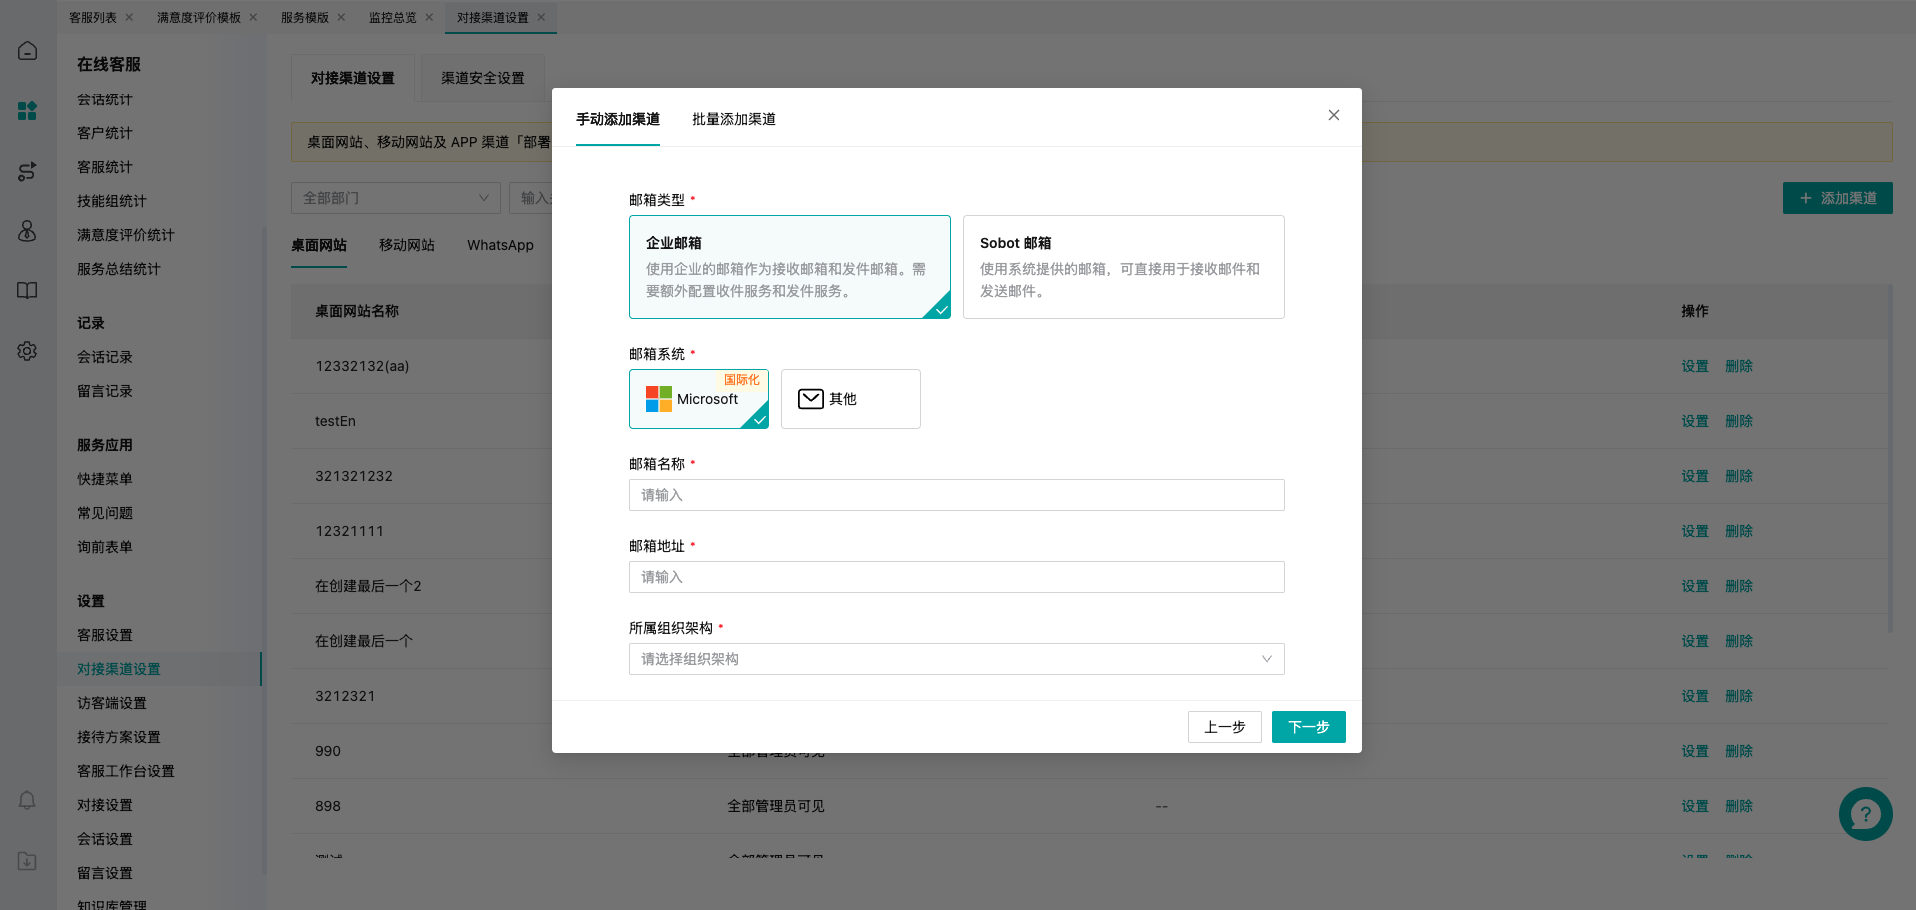Open 快捷菜单 in sidebar menu
Screen dimensions: 1916x910
tap(105, 479)
